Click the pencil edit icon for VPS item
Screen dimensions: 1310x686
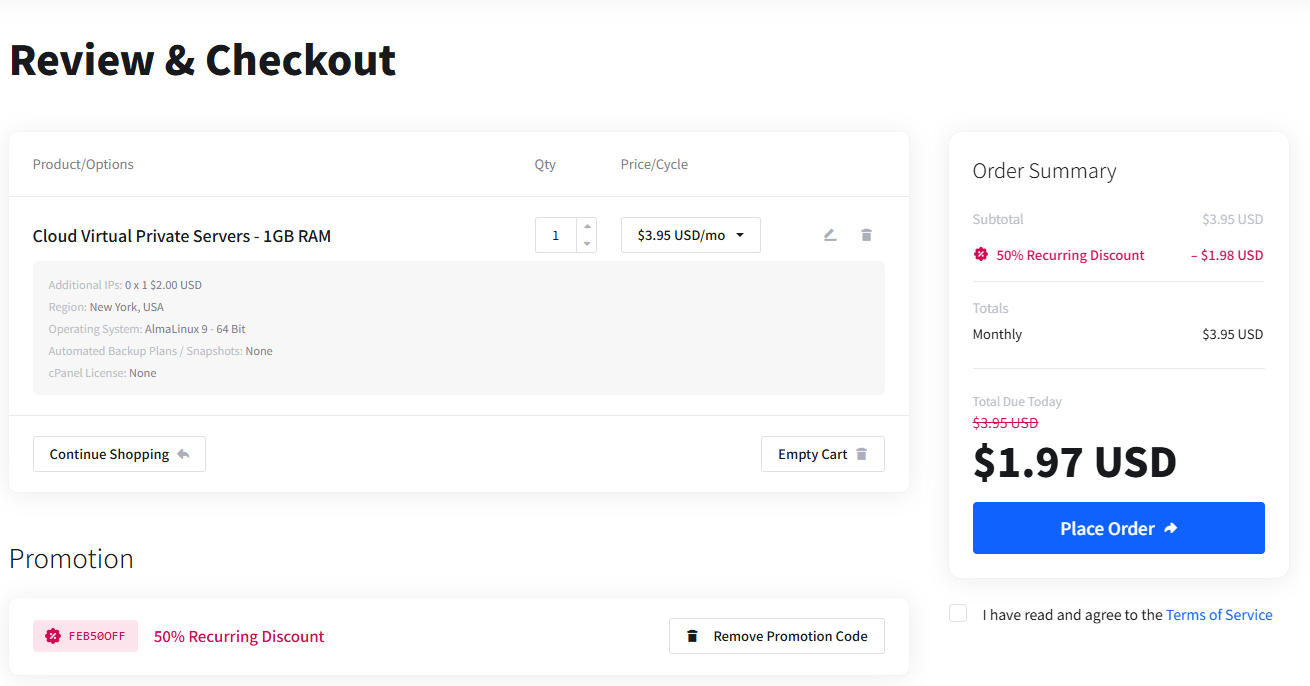pyautogui.click(x=829, y=235)
